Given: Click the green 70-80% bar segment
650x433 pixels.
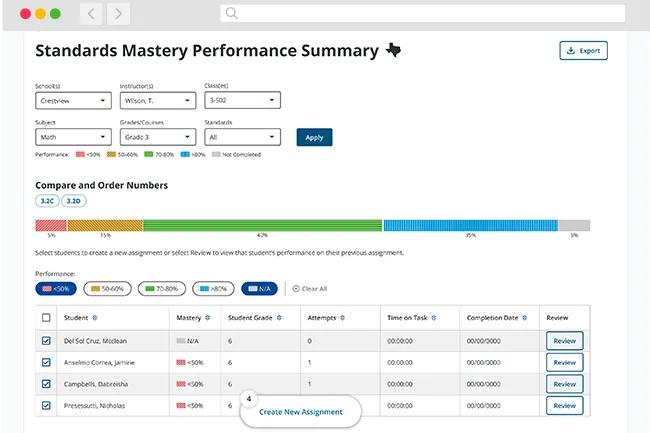Looking at the screenshot, I should [262, 225].
